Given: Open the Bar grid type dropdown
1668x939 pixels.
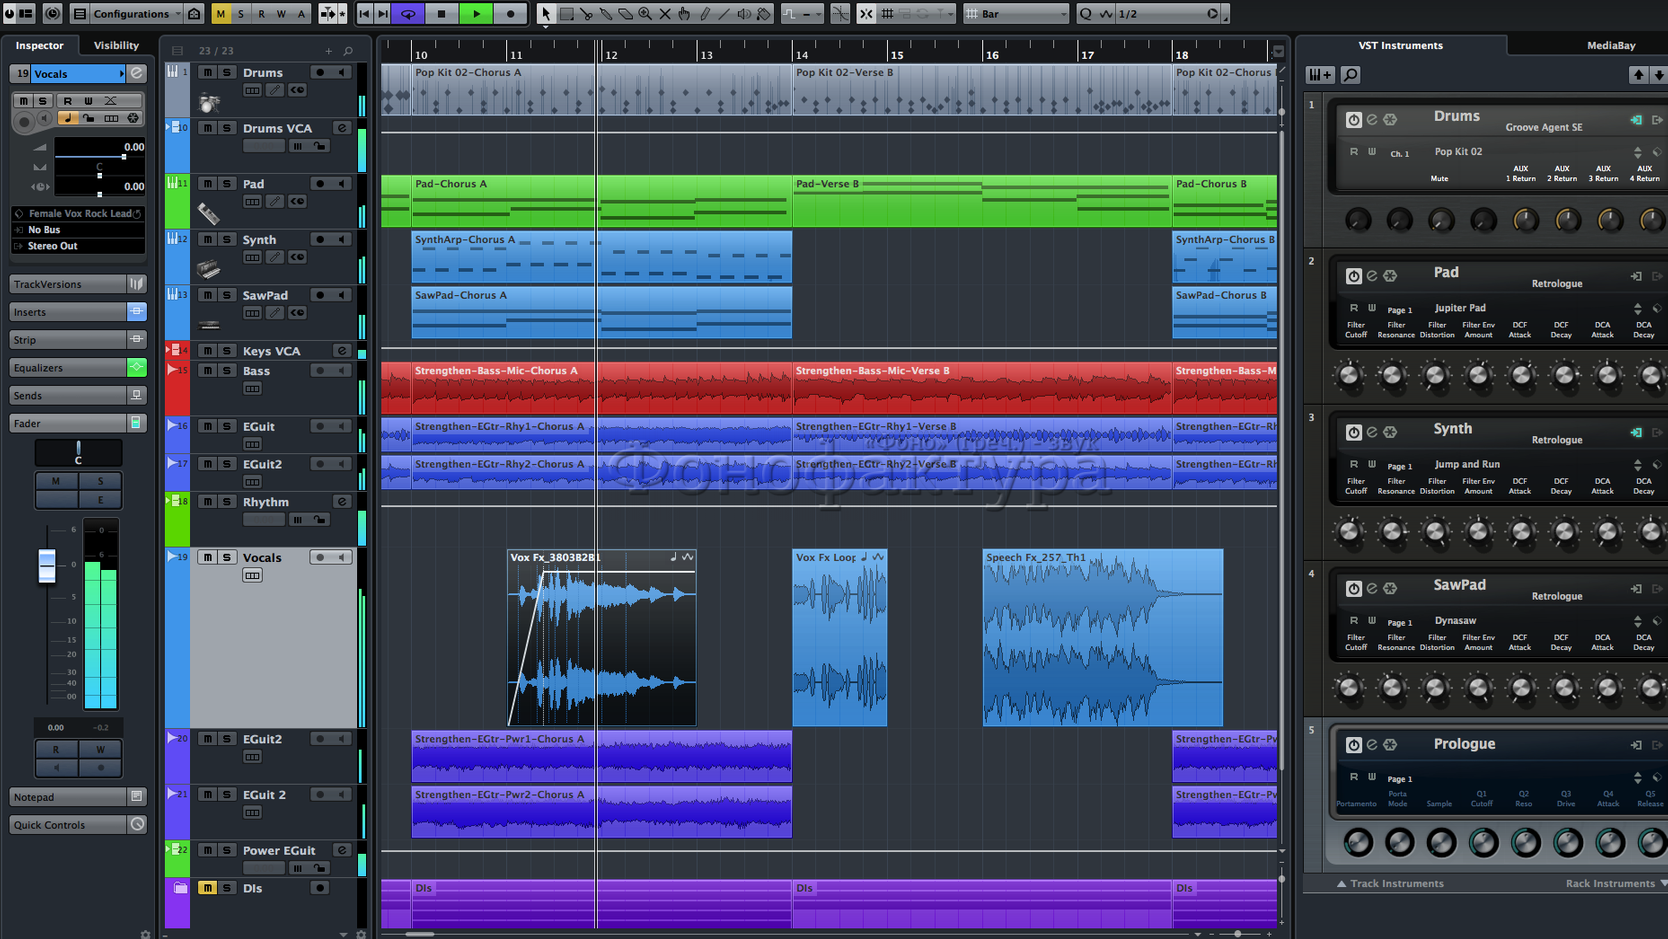Looking at the screenshot, I should [x=1016, y=14].
